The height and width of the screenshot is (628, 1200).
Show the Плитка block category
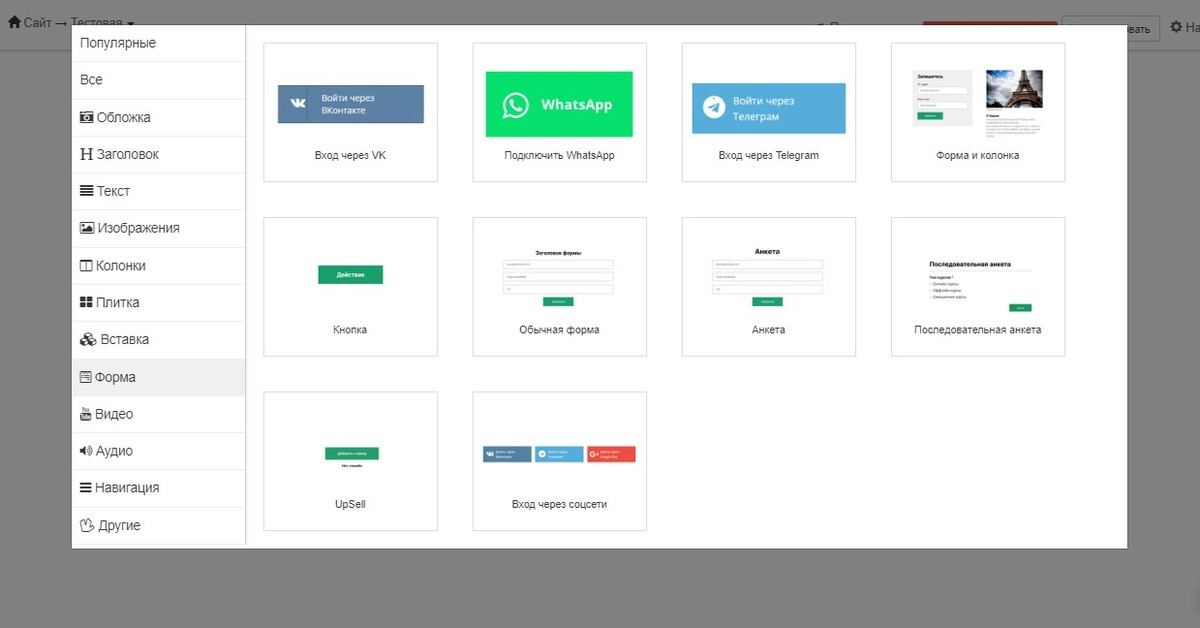pos(158,302)
